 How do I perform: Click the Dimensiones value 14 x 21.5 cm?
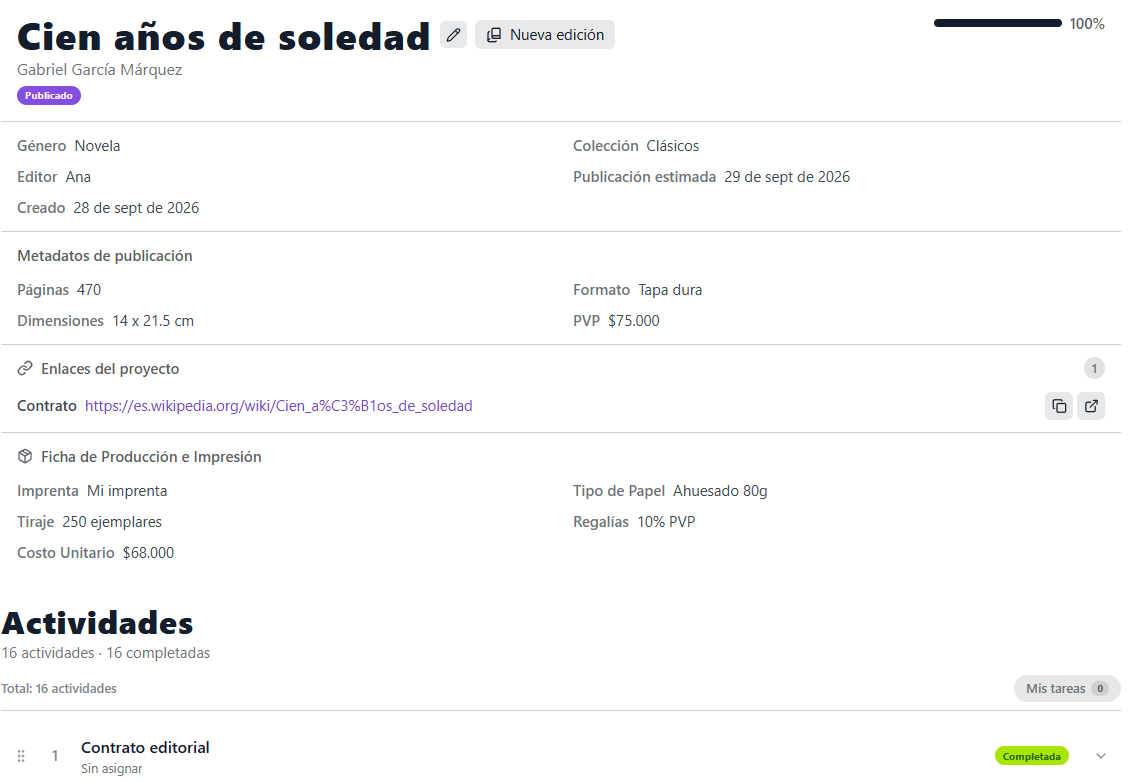153,321
